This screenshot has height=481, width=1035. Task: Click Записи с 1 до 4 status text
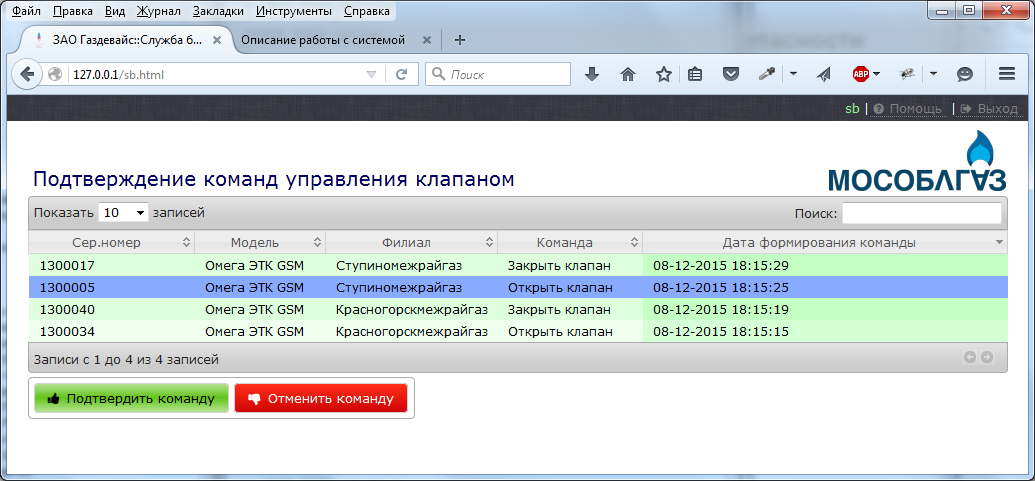coord(126,360)
